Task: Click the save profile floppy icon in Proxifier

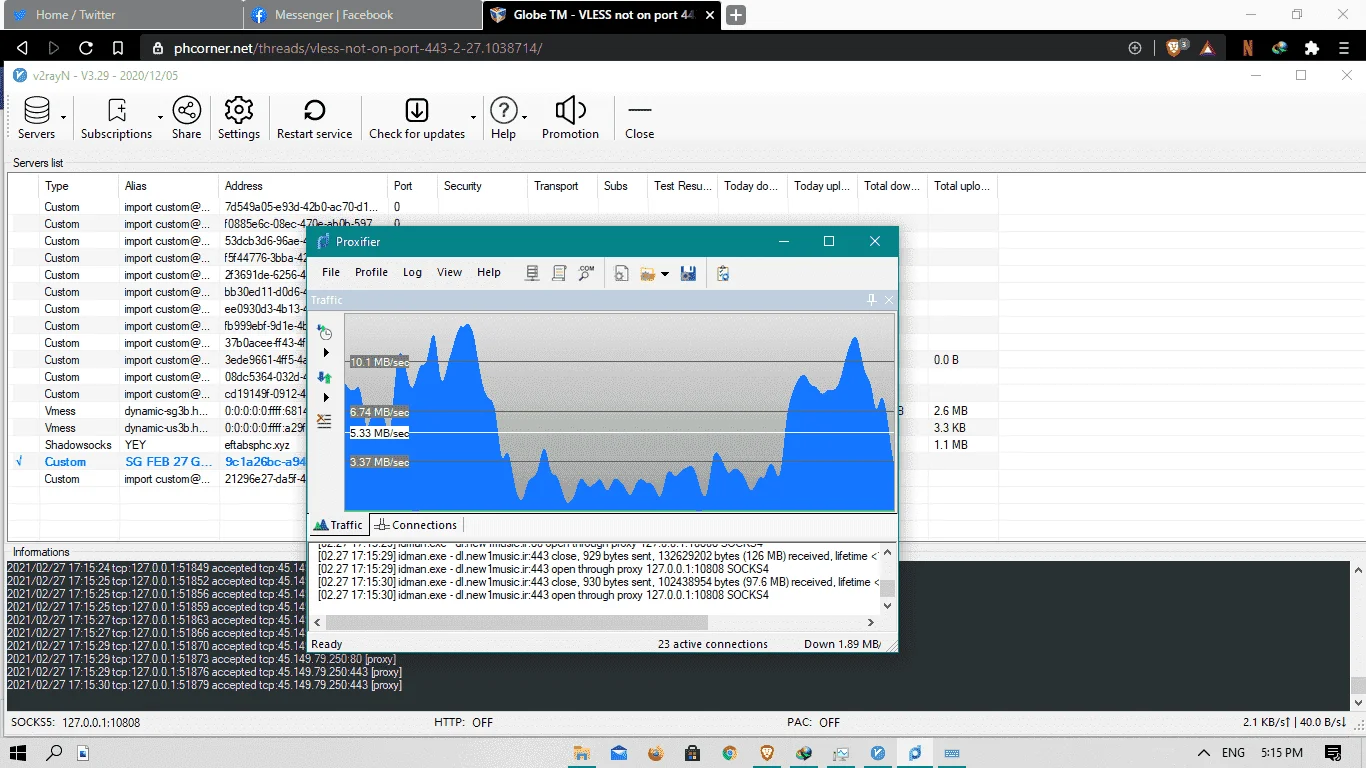Action: [688, 273]
